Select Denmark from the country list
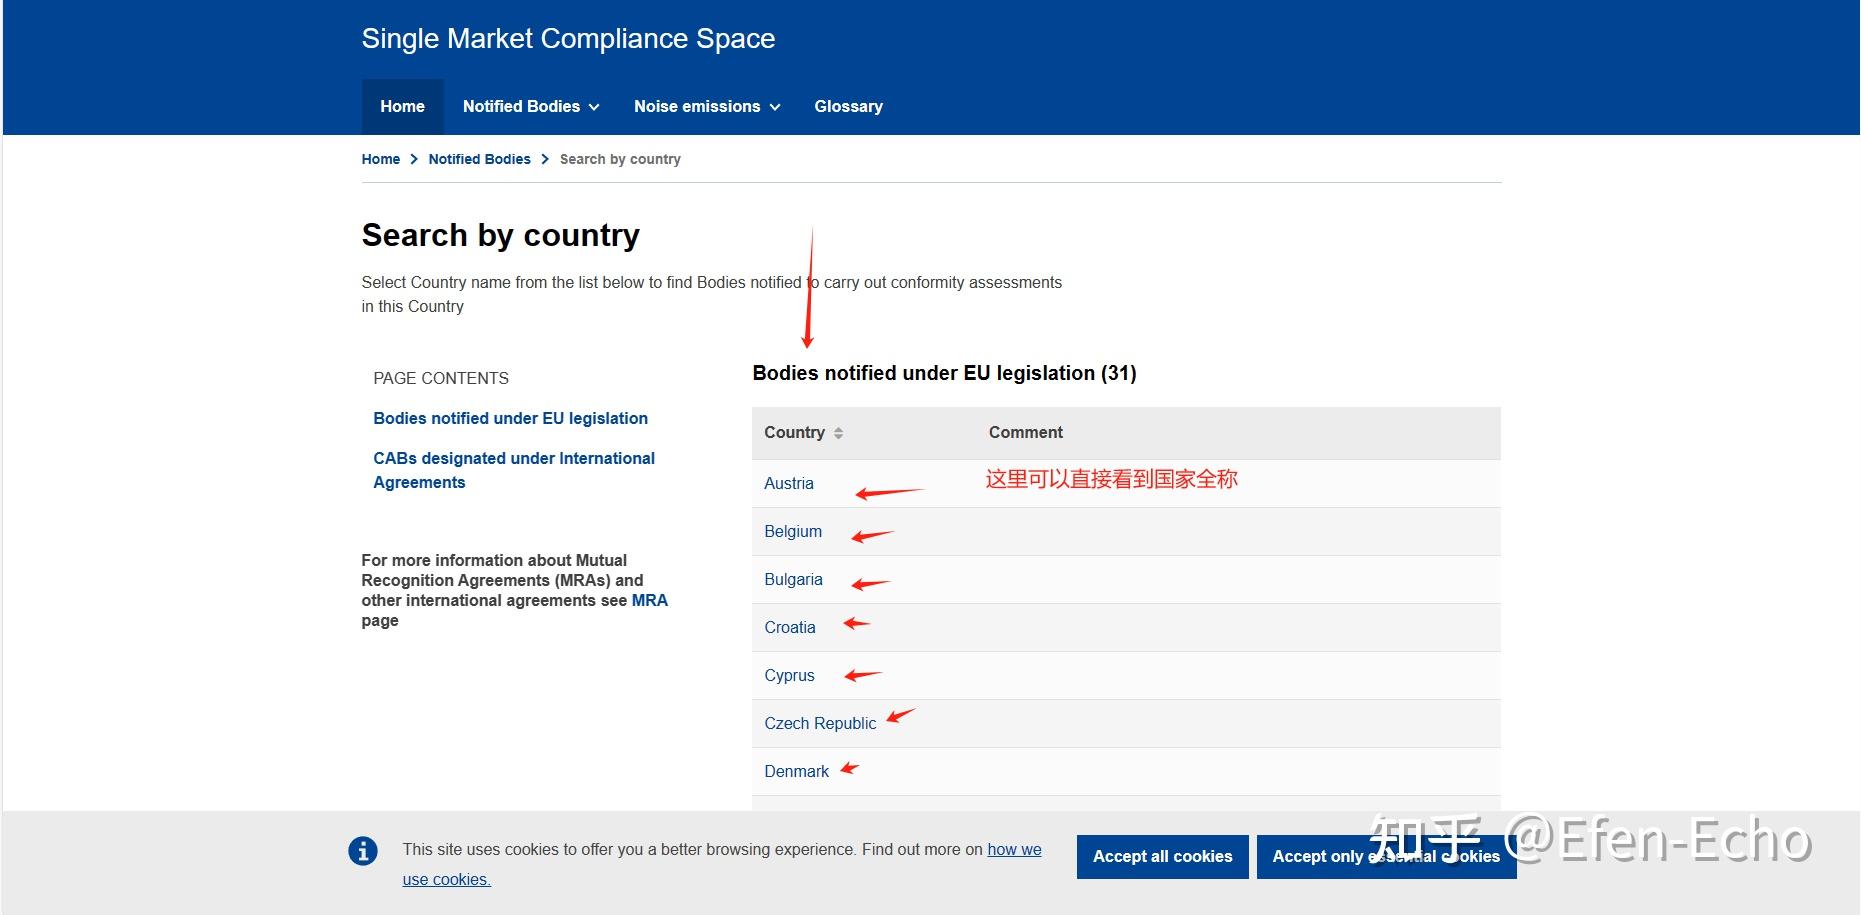Screen dimensions: 1861x915 (796, 772)
